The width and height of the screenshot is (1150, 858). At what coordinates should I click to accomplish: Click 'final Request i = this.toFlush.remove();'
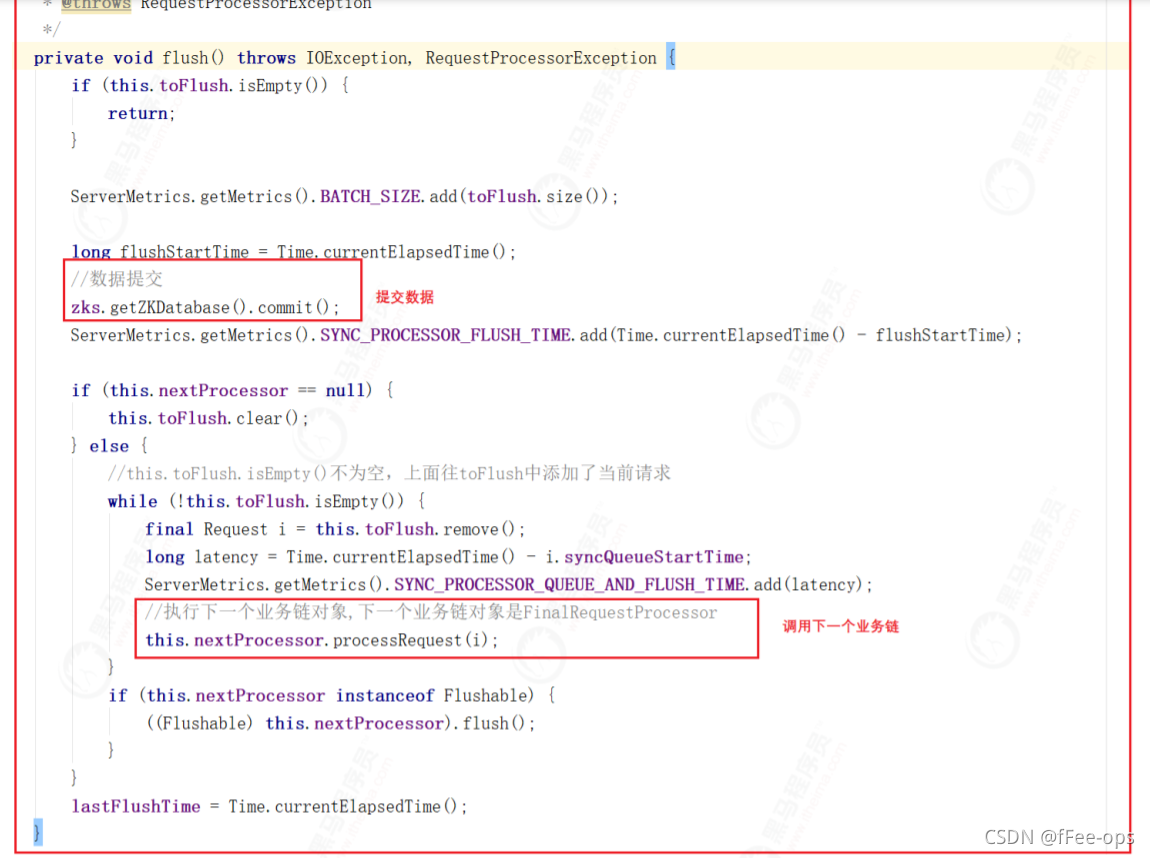[x=334, y=529]
